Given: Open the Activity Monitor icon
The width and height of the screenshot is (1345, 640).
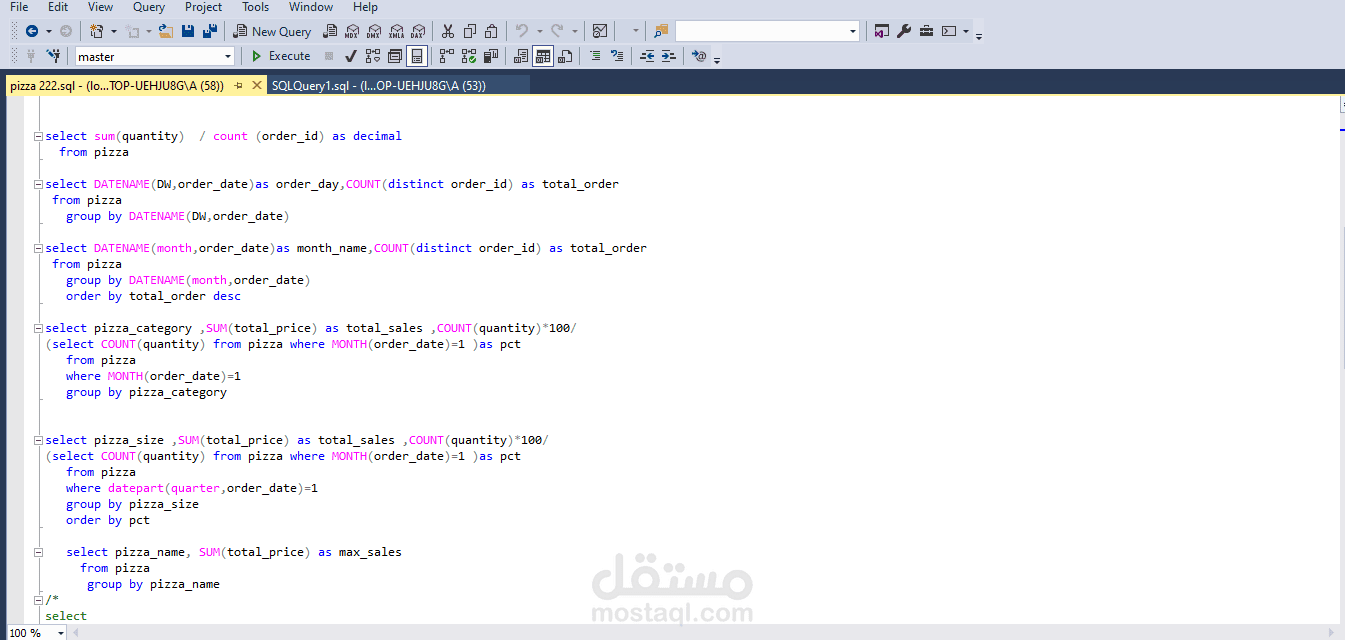Looking at the screenshot, I should pos(599,31).
